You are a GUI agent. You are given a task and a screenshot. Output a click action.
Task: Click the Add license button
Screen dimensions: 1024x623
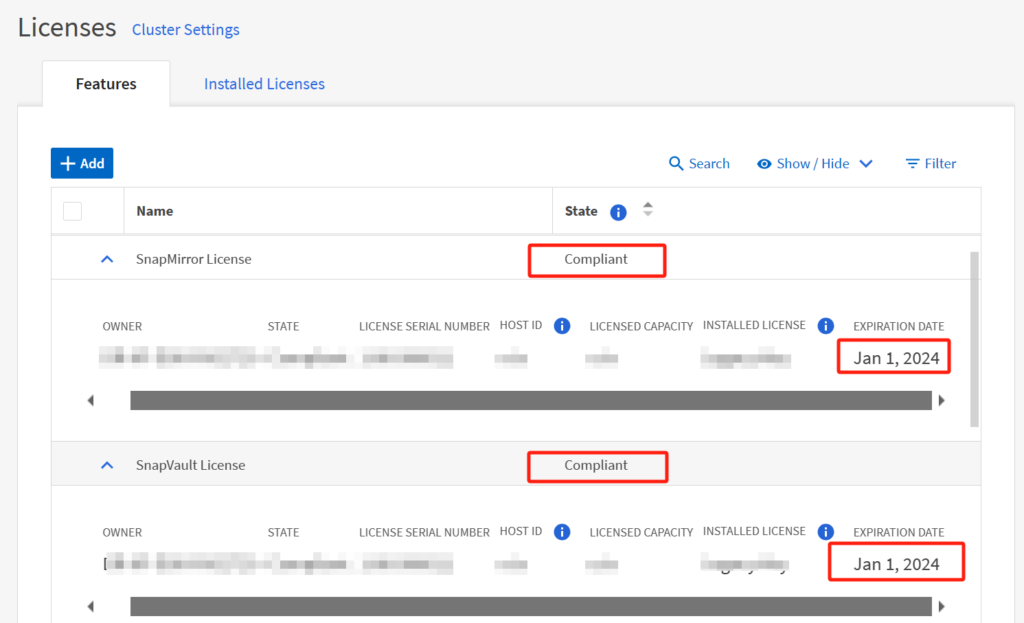click(x=82, y=163)
